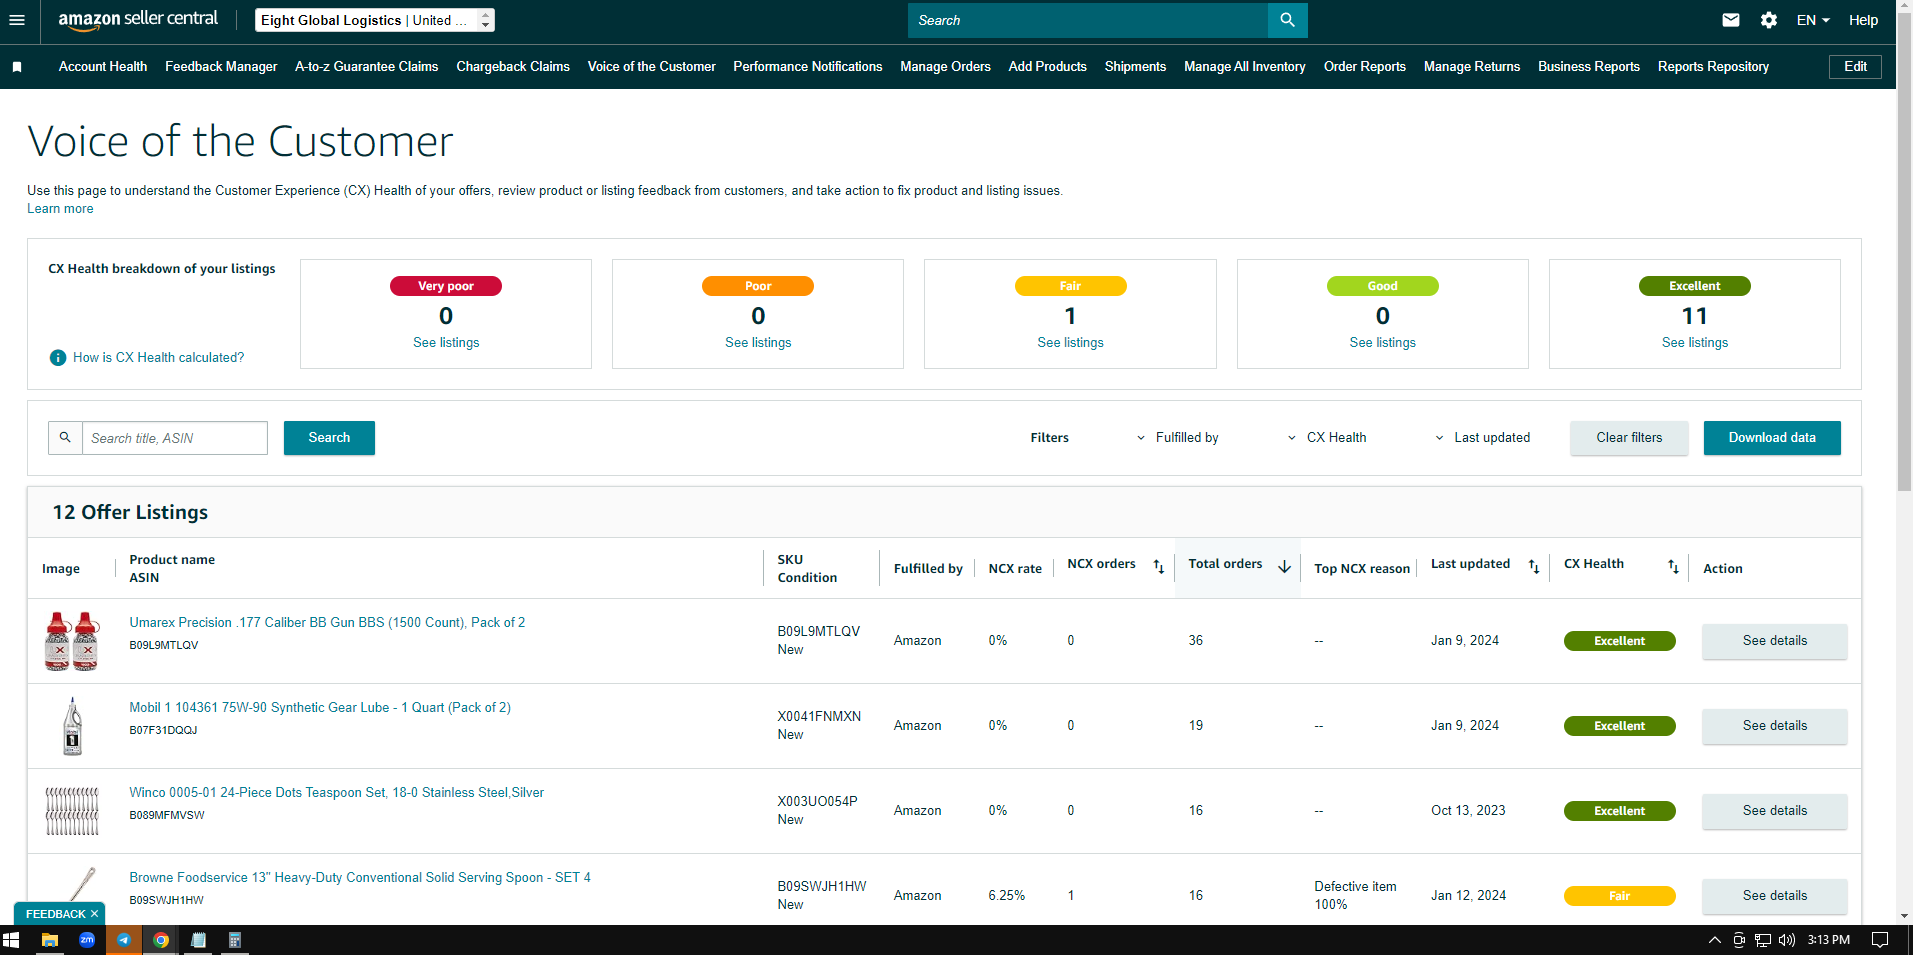
Task: Click the magnifier search button in header
Action: (x=1287, y=20)
